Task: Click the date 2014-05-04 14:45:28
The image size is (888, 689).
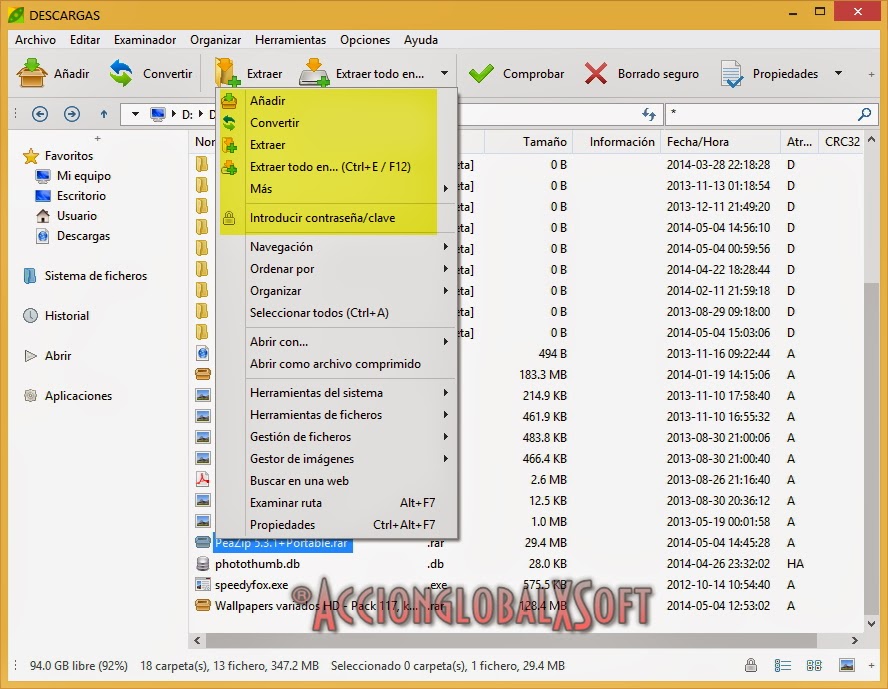Action: 718,543
